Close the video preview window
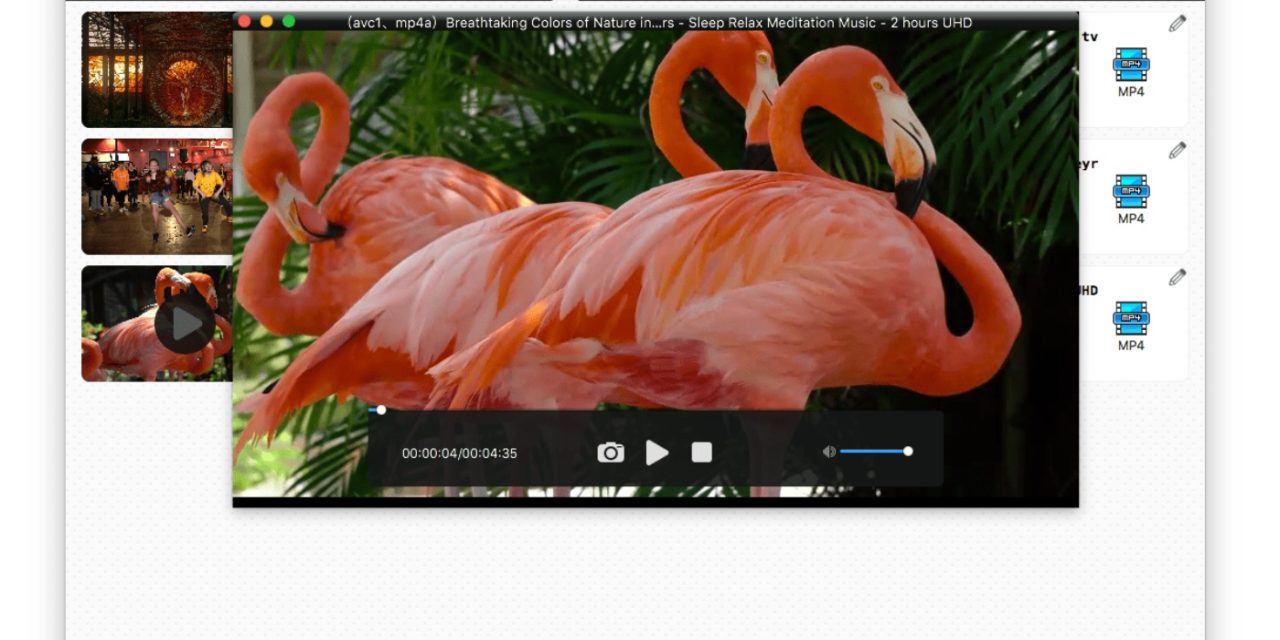Image resolution: width=1280 pixels, height=640 pixels. click(244, 21)
